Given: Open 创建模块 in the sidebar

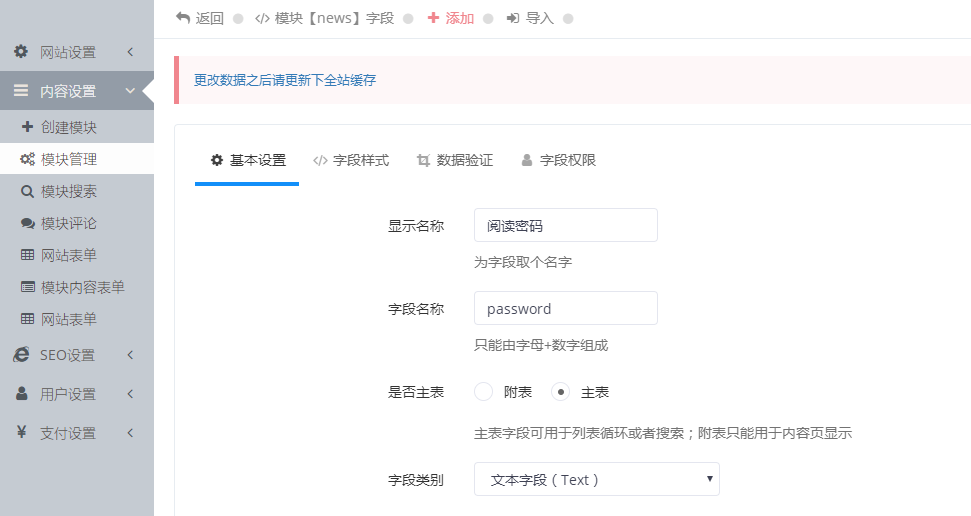Looking at the screenshot, I should pos(77,127).
